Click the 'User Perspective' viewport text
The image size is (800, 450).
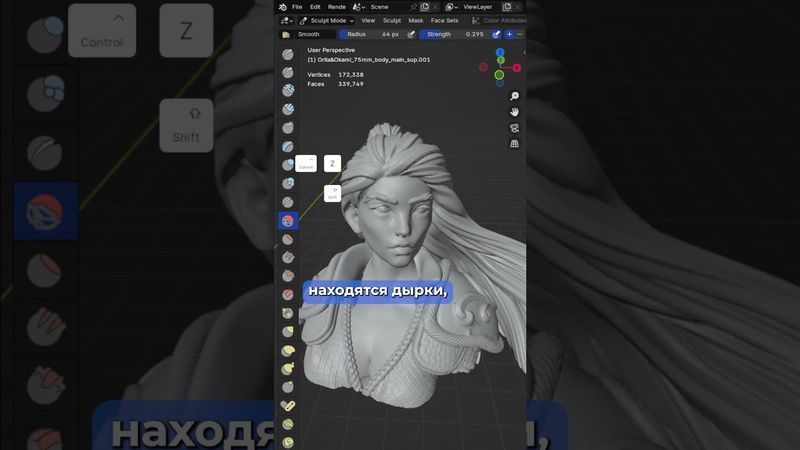pyautogui.click(x=331, y=50)
